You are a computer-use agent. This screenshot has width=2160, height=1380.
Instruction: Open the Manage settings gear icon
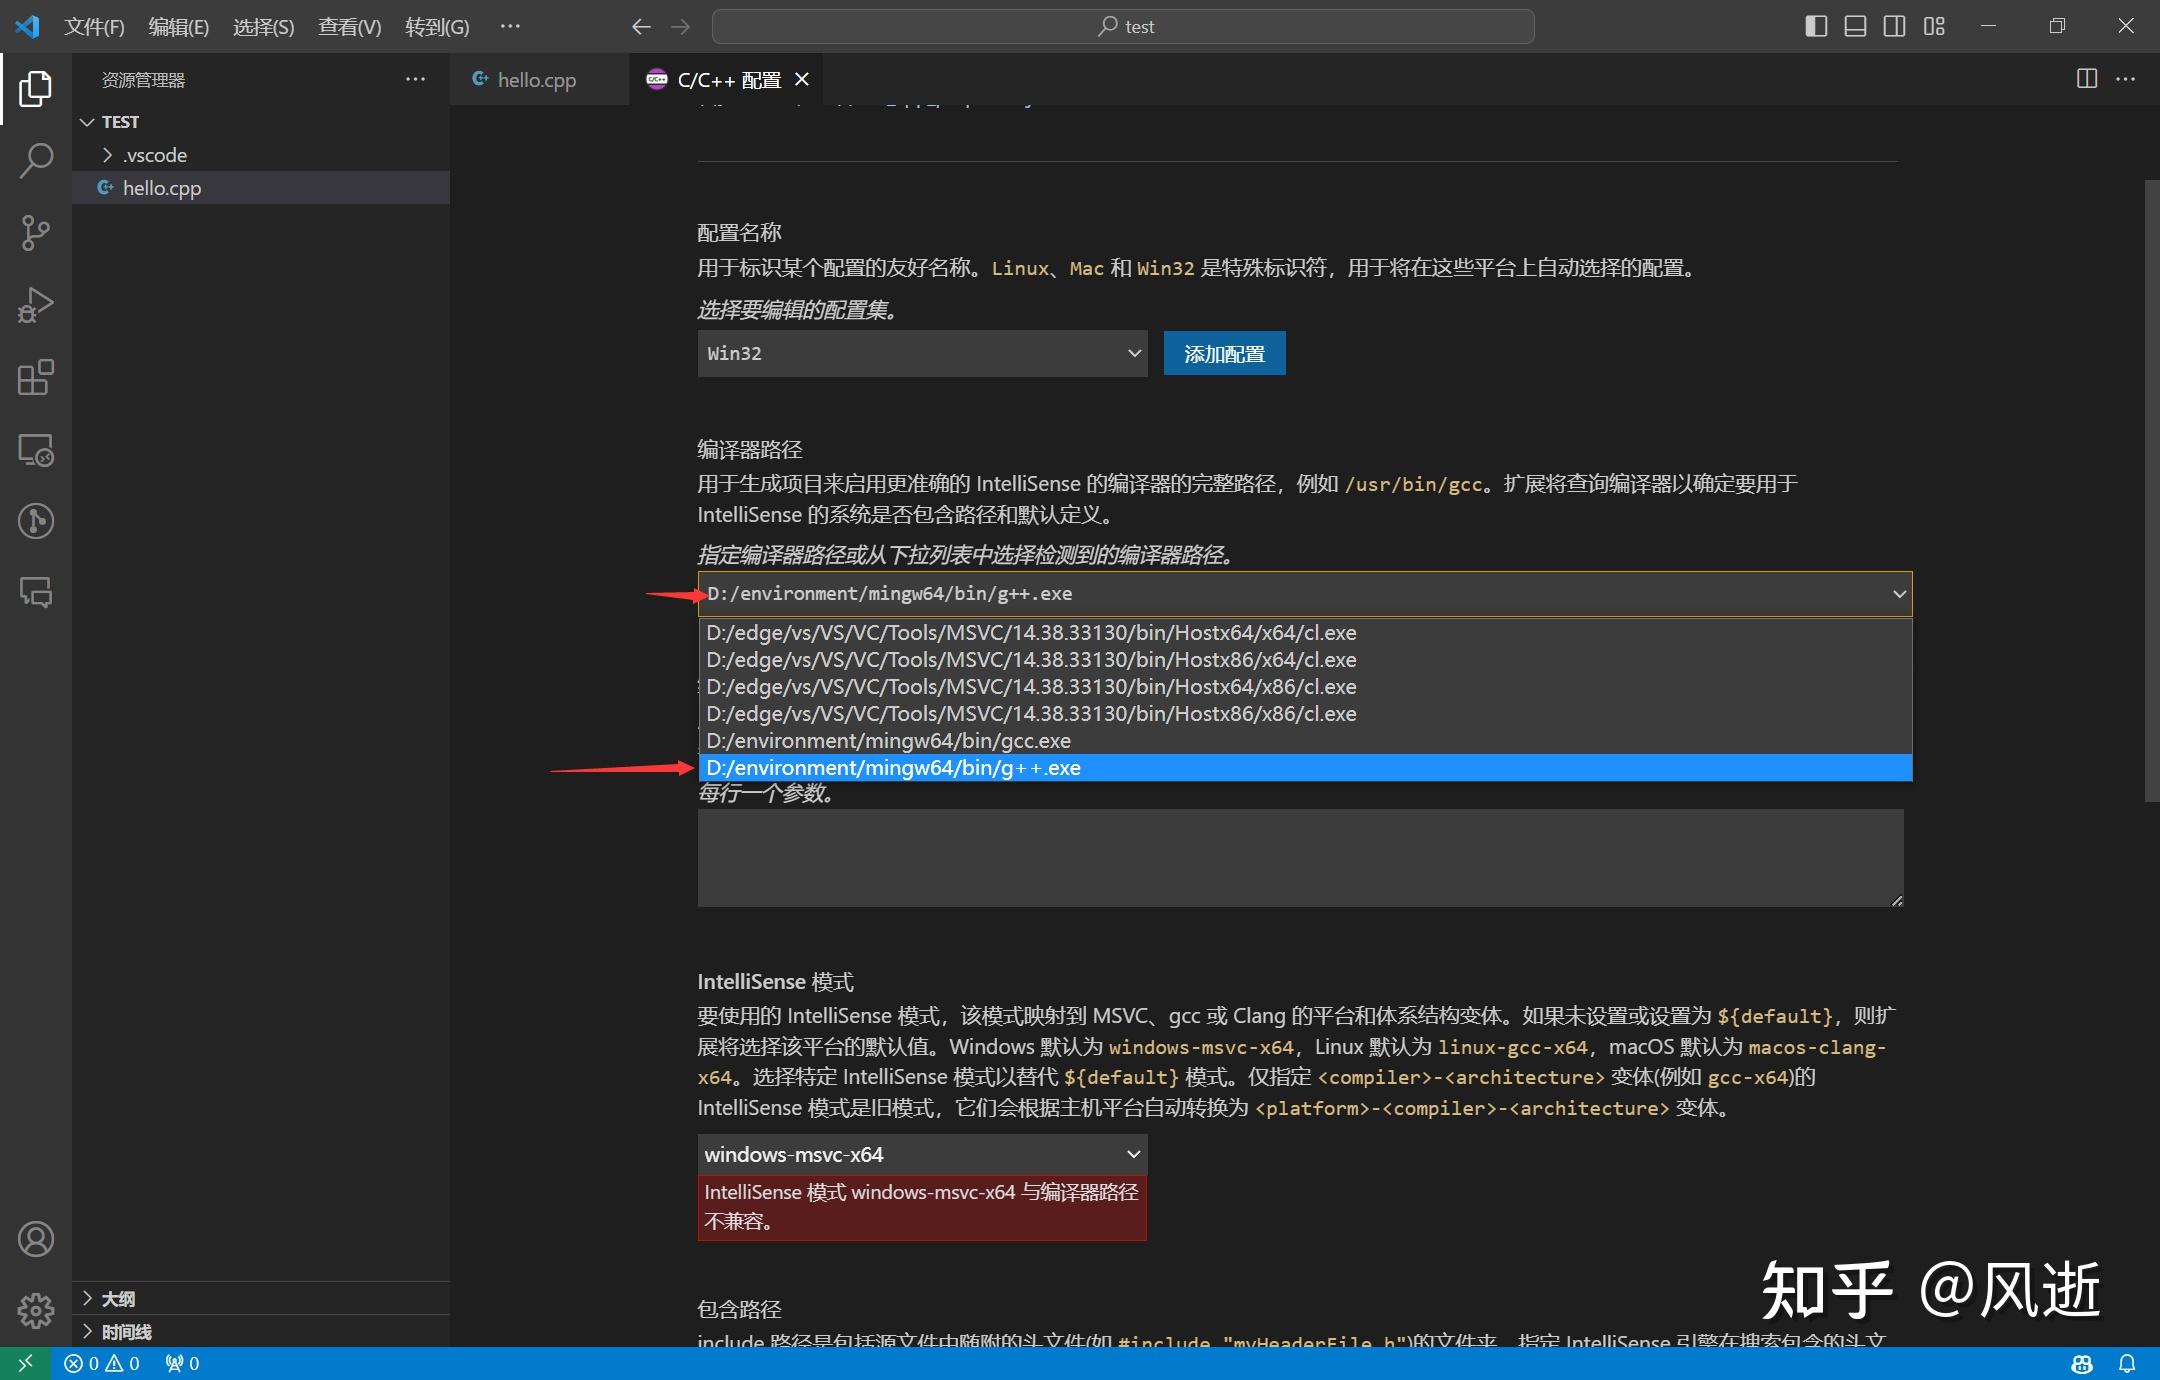coord(36,1310)
